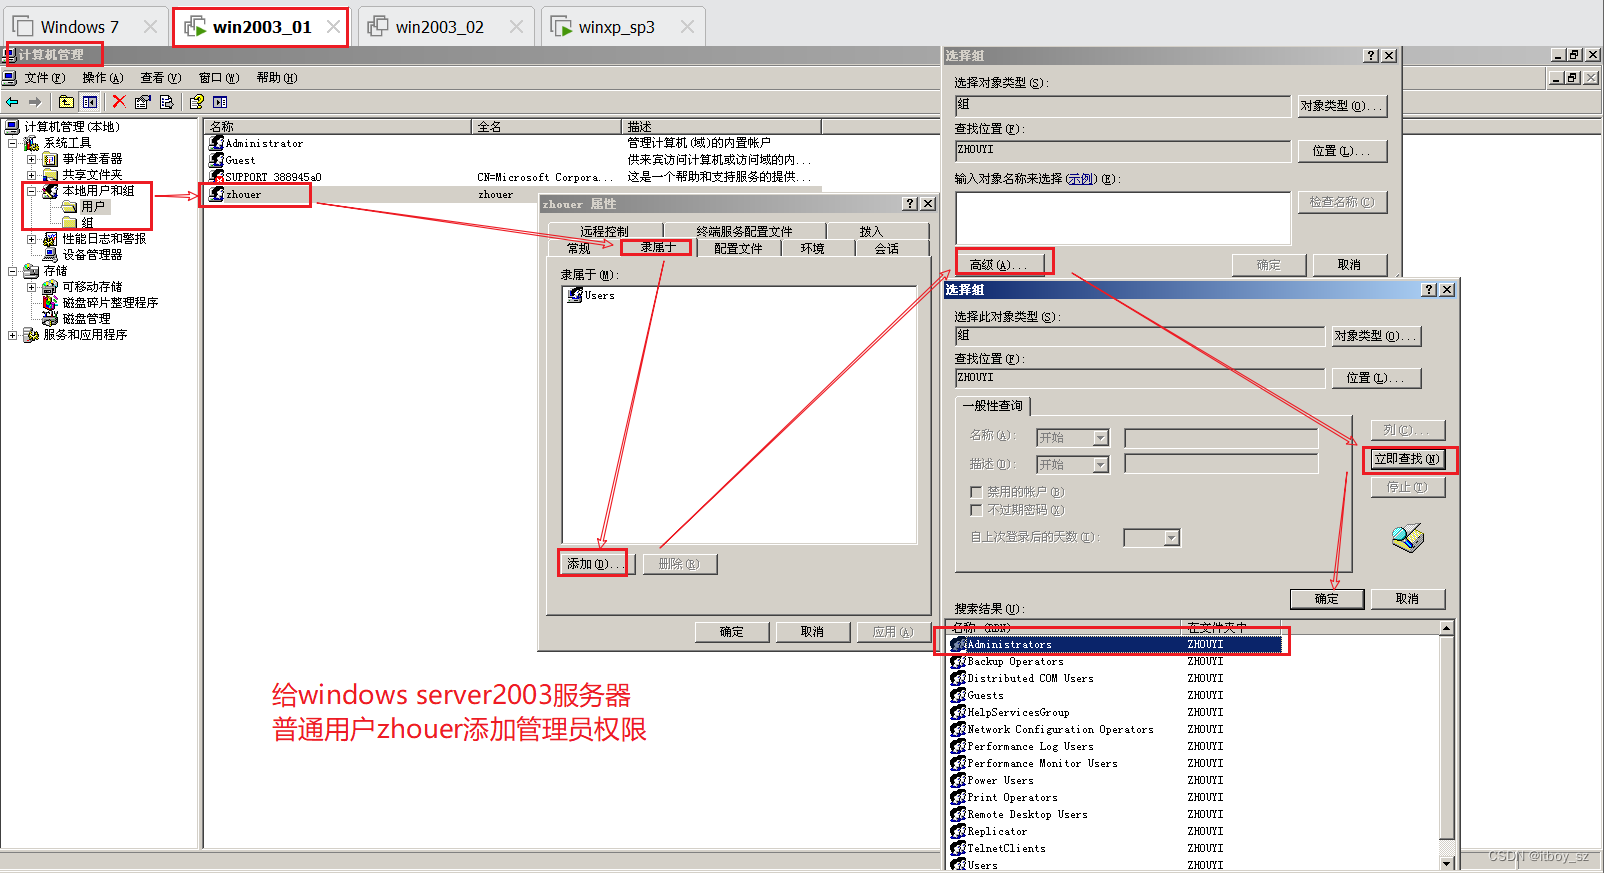Check the 禁用的帐户 checkbox

pyautogui.click(x=976, y=492)
